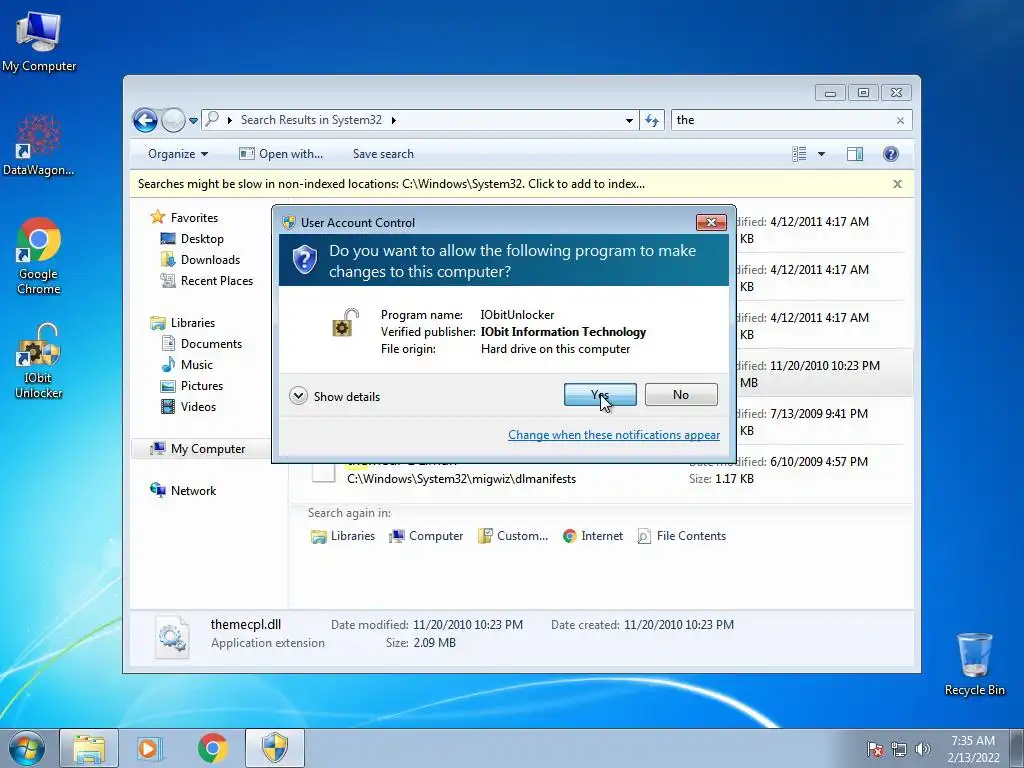The height and width of the screenshot is (768, 1024).
Task: Click No in the User Account Control dialog
Action: (681, 394)
